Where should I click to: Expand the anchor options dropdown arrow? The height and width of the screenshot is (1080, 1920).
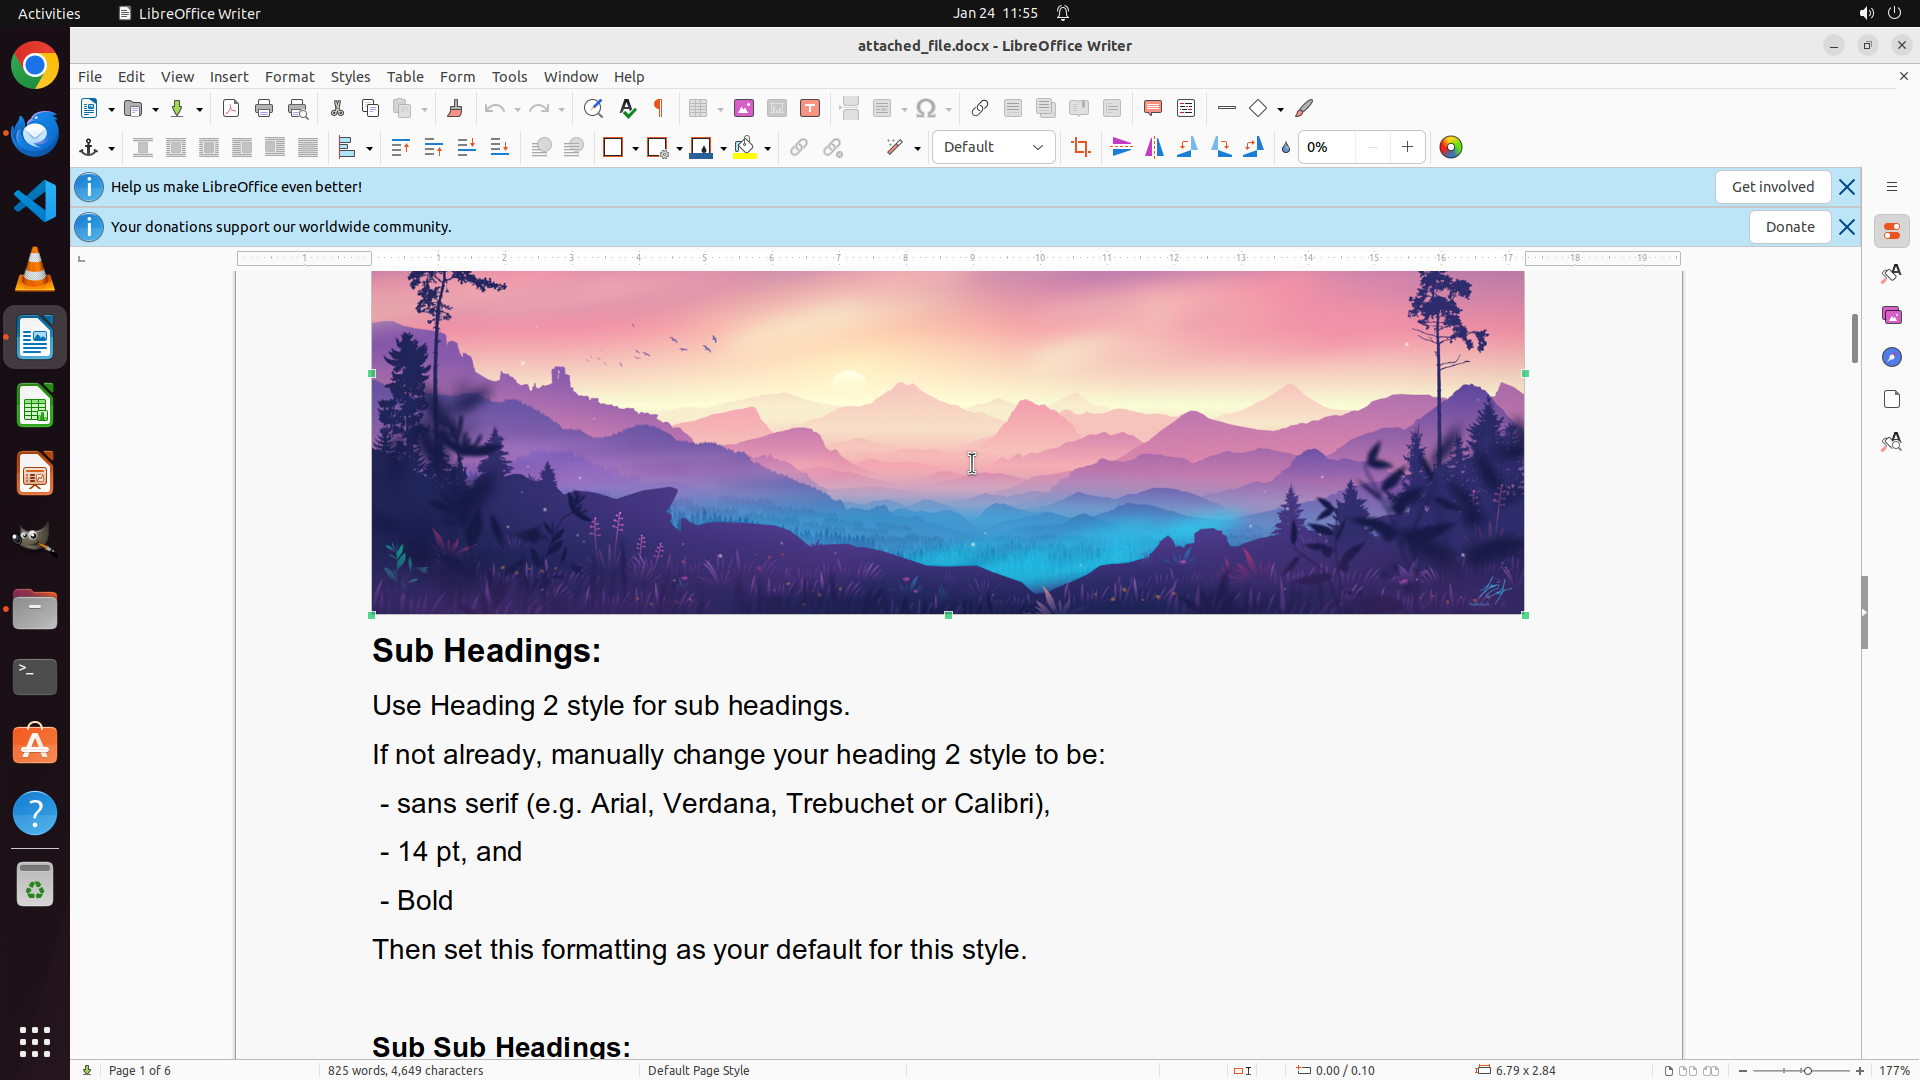point(111,149)
